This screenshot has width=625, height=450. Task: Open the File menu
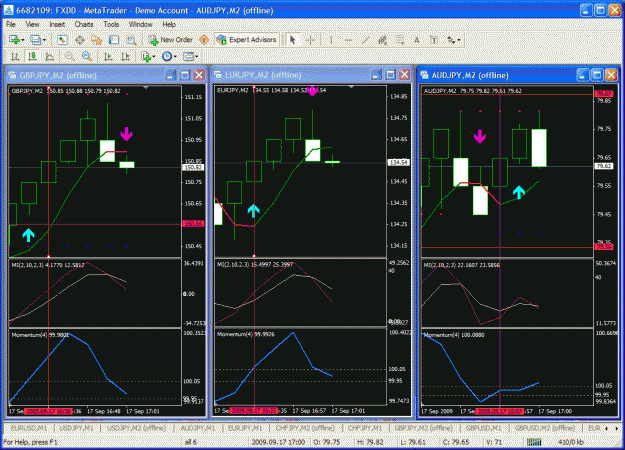click(x=11, y=24)
